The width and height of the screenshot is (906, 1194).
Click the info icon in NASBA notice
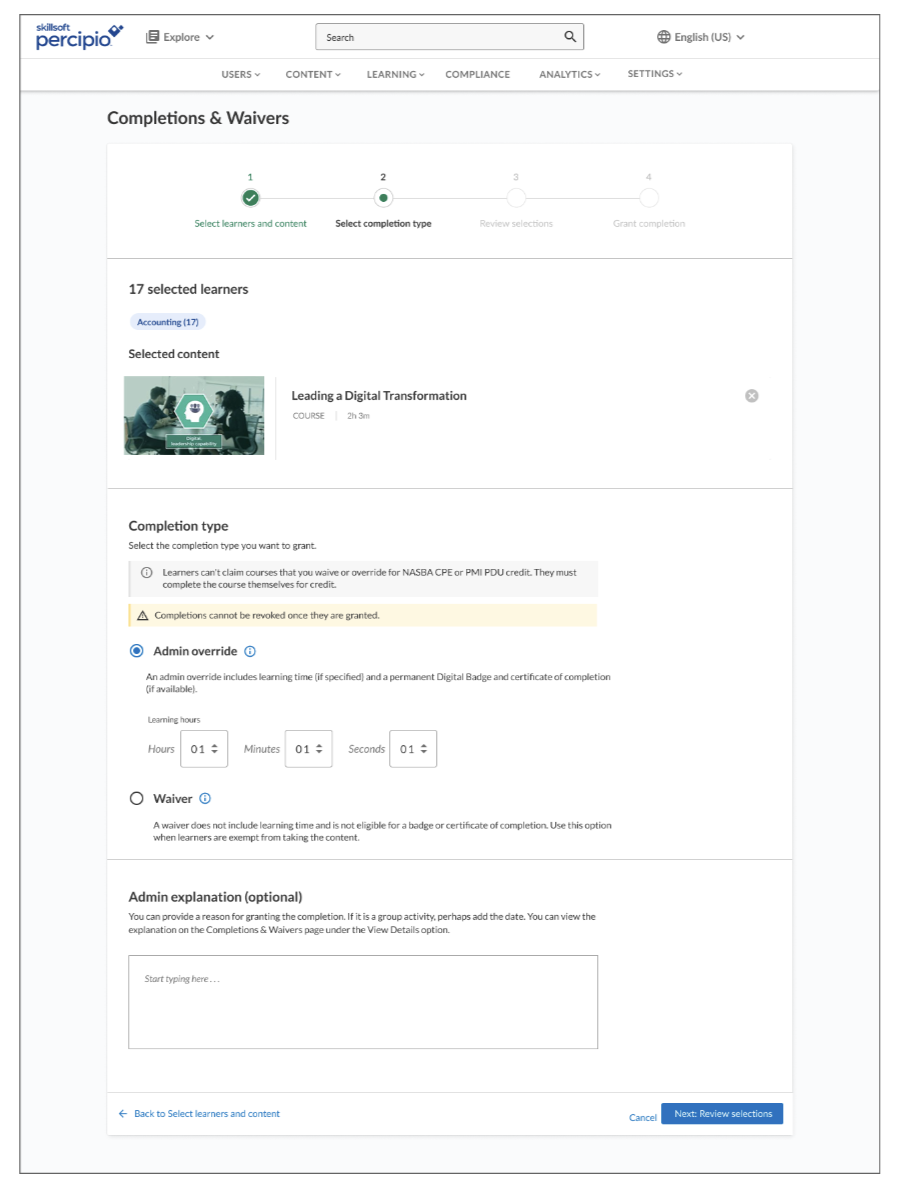[x=146, y=573]
